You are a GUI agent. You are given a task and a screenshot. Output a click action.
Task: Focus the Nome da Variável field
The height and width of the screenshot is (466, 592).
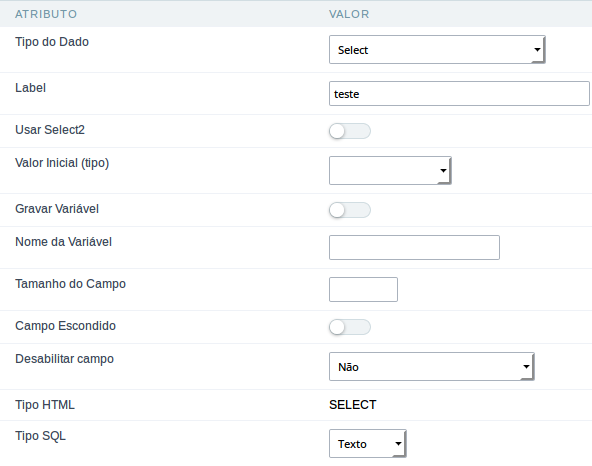[414, 247]
